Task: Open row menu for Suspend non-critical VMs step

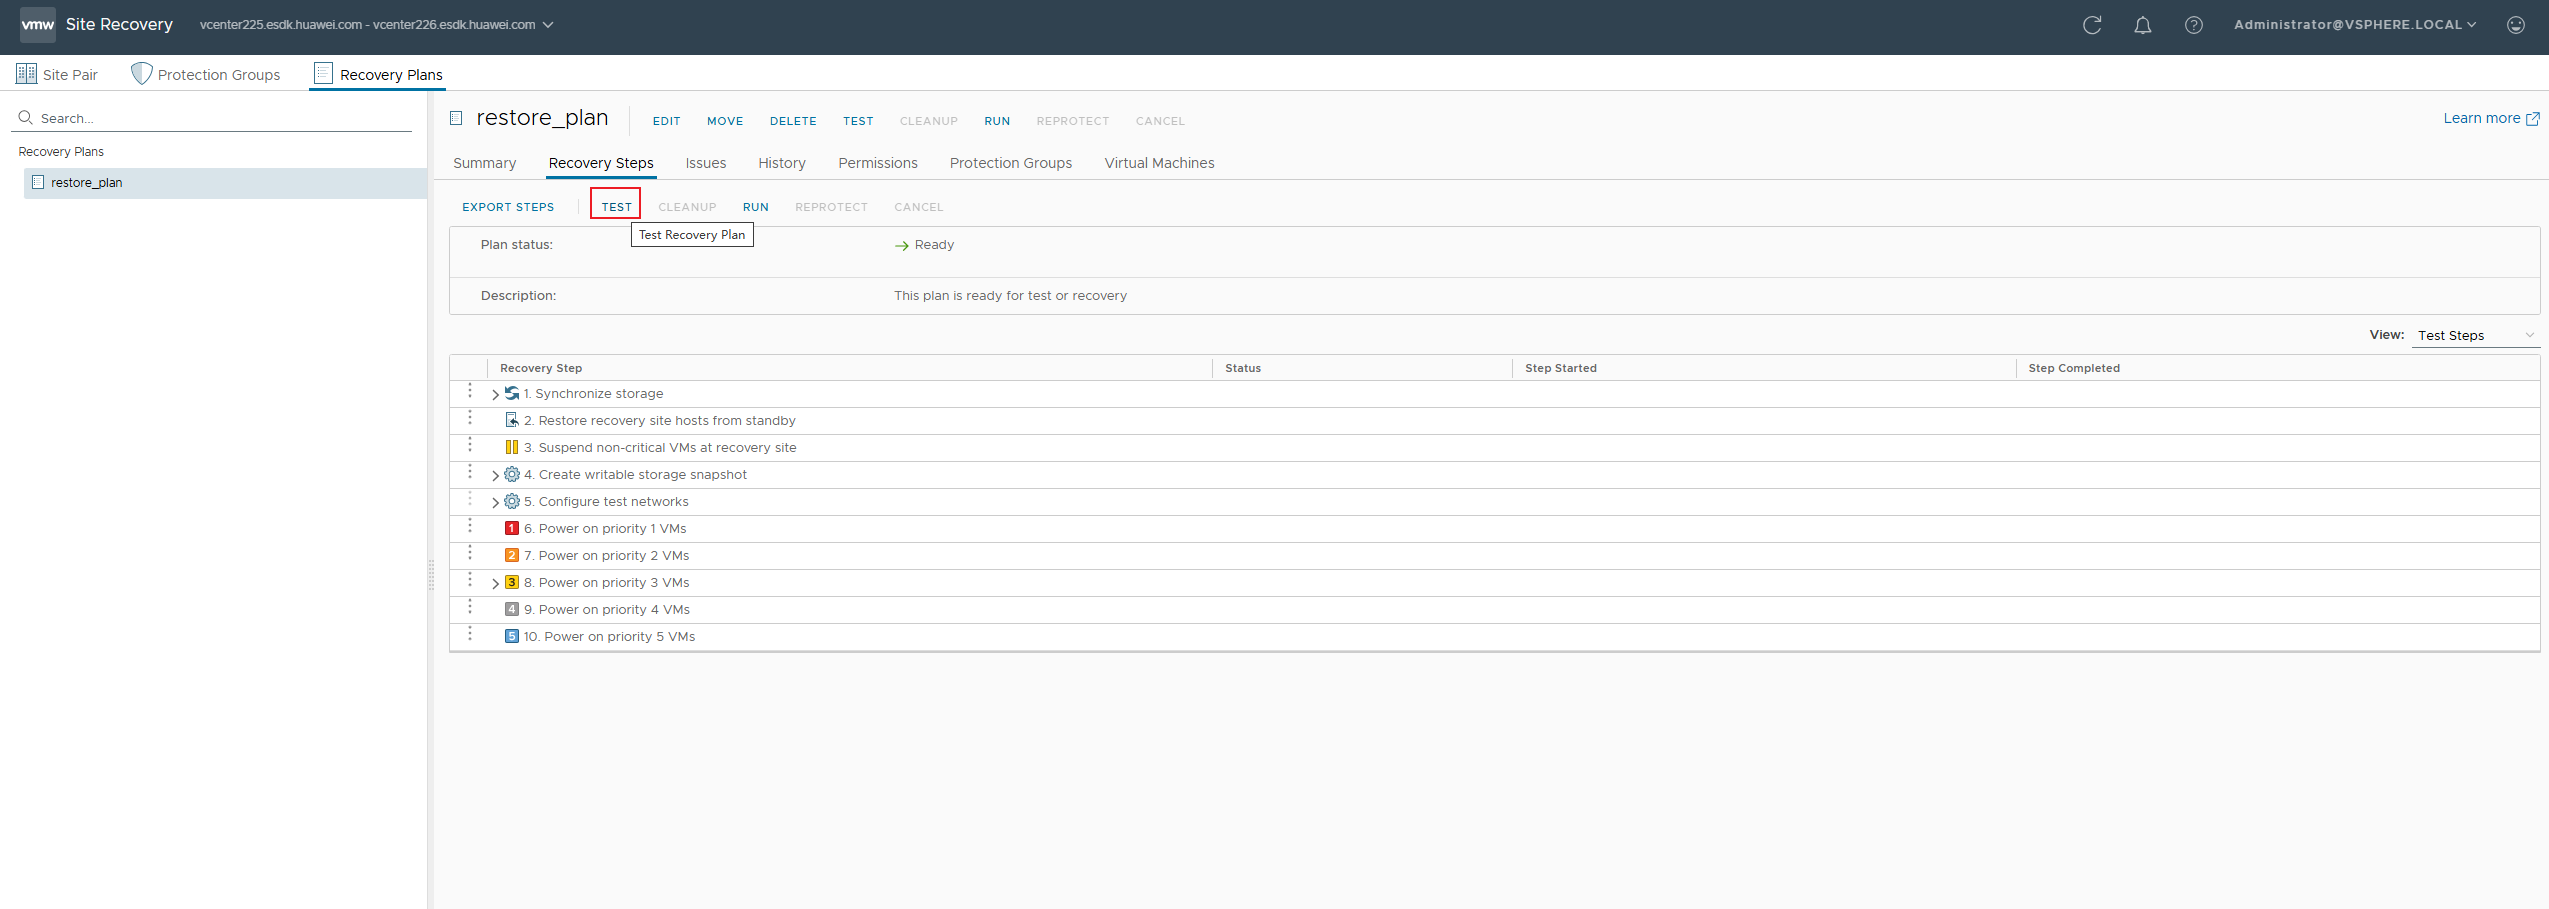Action: coord(470,445)
